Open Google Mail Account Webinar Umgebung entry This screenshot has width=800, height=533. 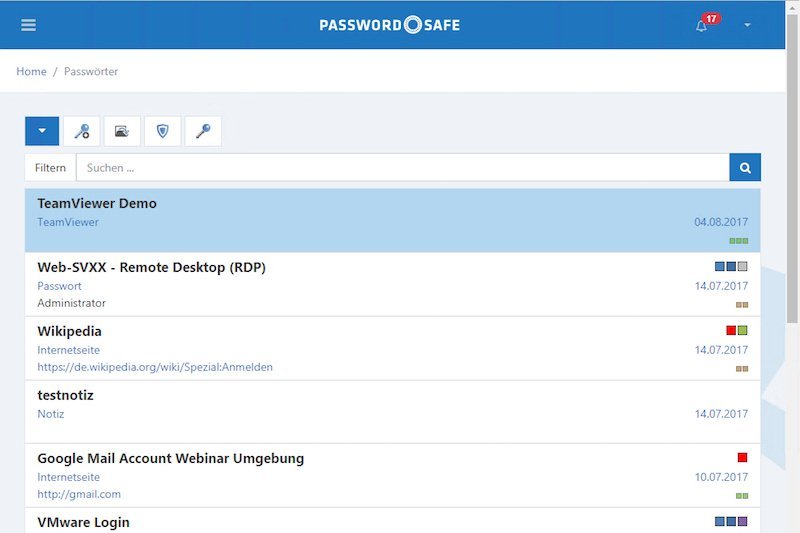click(392, 475)
